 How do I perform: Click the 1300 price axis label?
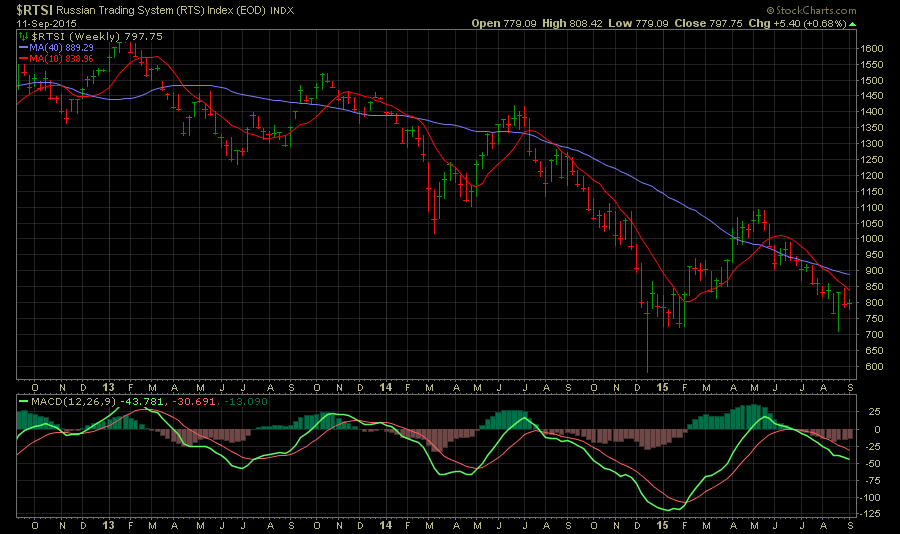[x=871, y=144]
